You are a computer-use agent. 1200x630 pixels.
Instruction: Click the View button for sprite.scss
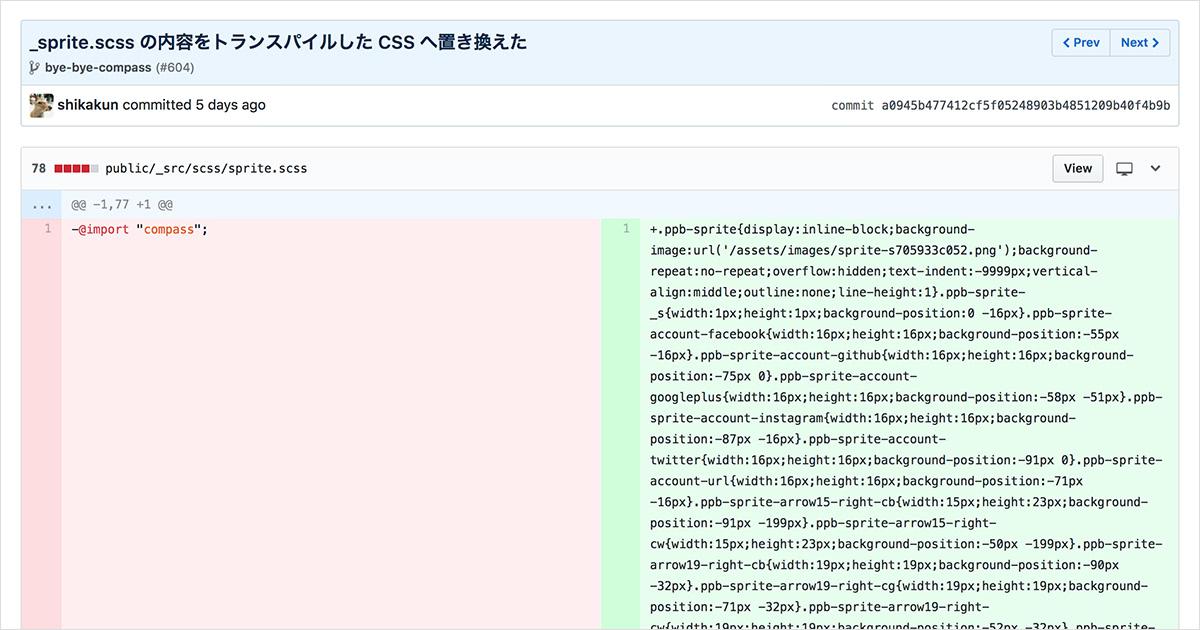click(1077, 168)
